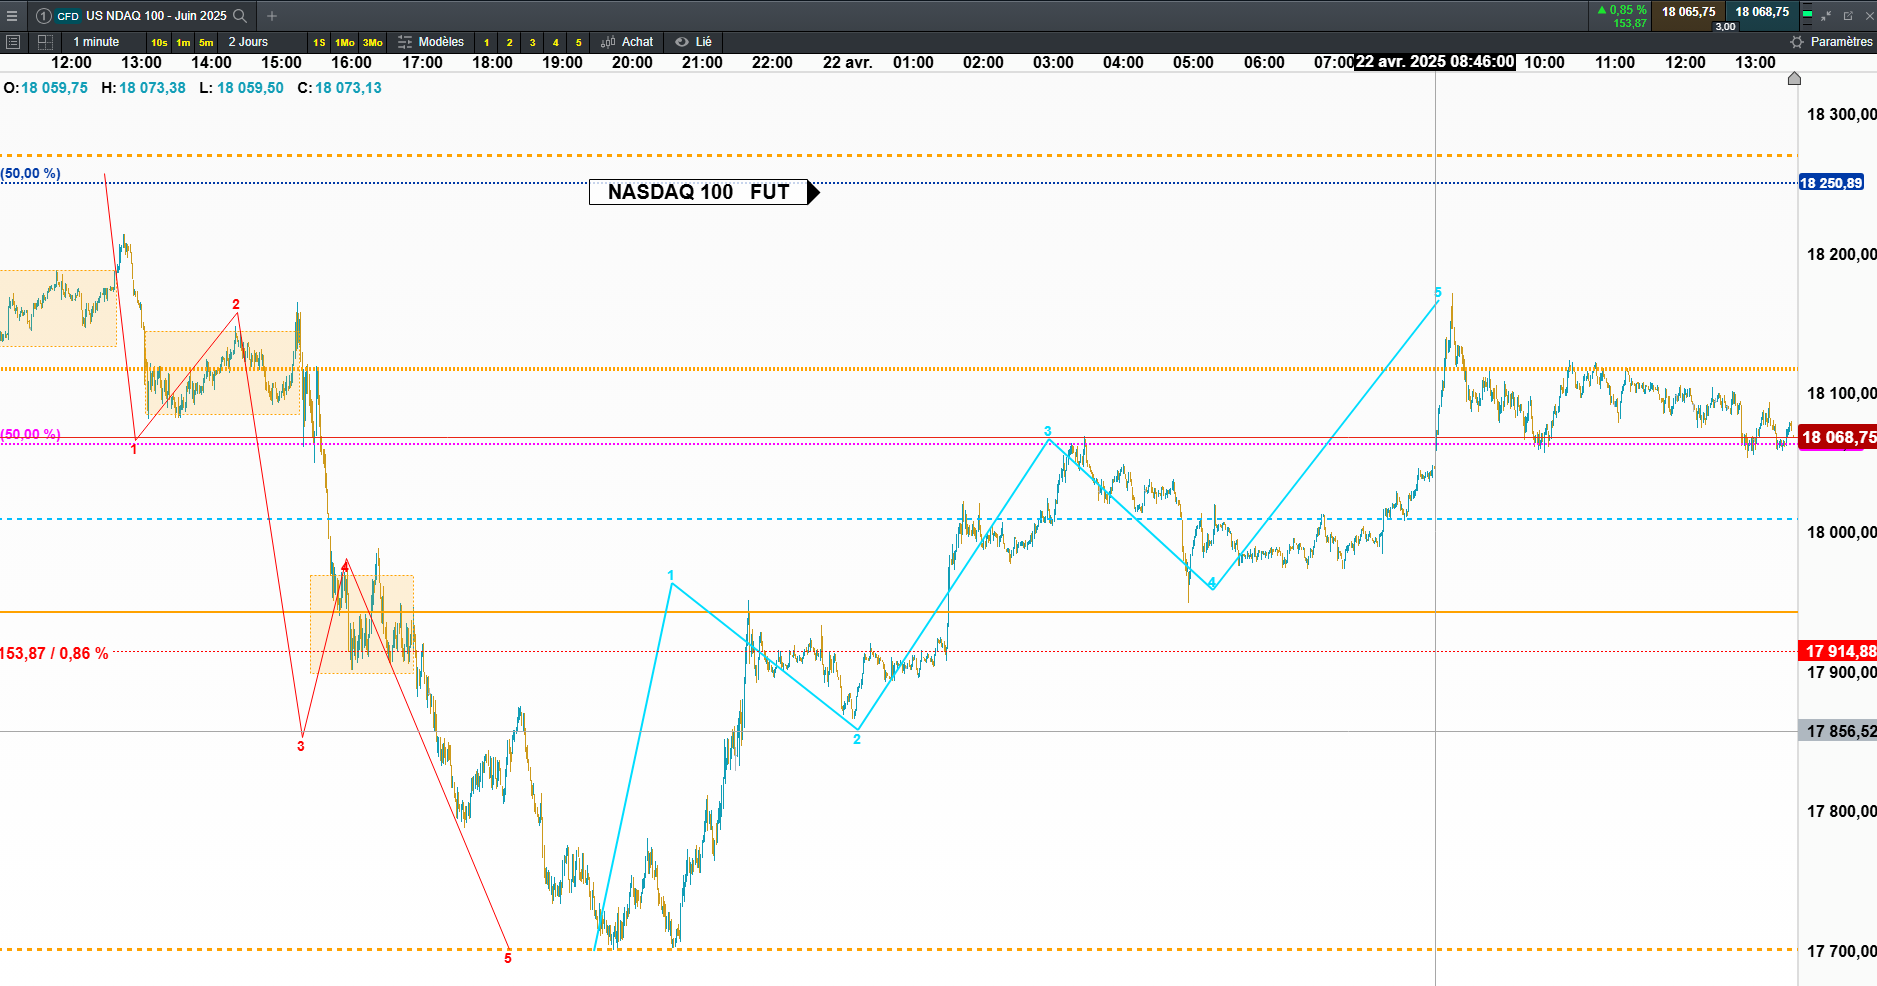1877x986 pixels.
Task: Click the search magnifier next to US NDAQ 100
Action: [240, 16]
